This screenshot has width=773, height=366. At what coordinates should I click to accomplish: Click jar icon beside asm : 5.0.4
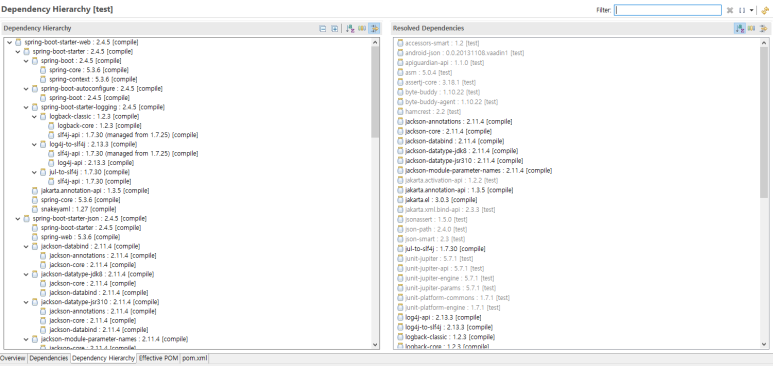[x=400, y=73]
